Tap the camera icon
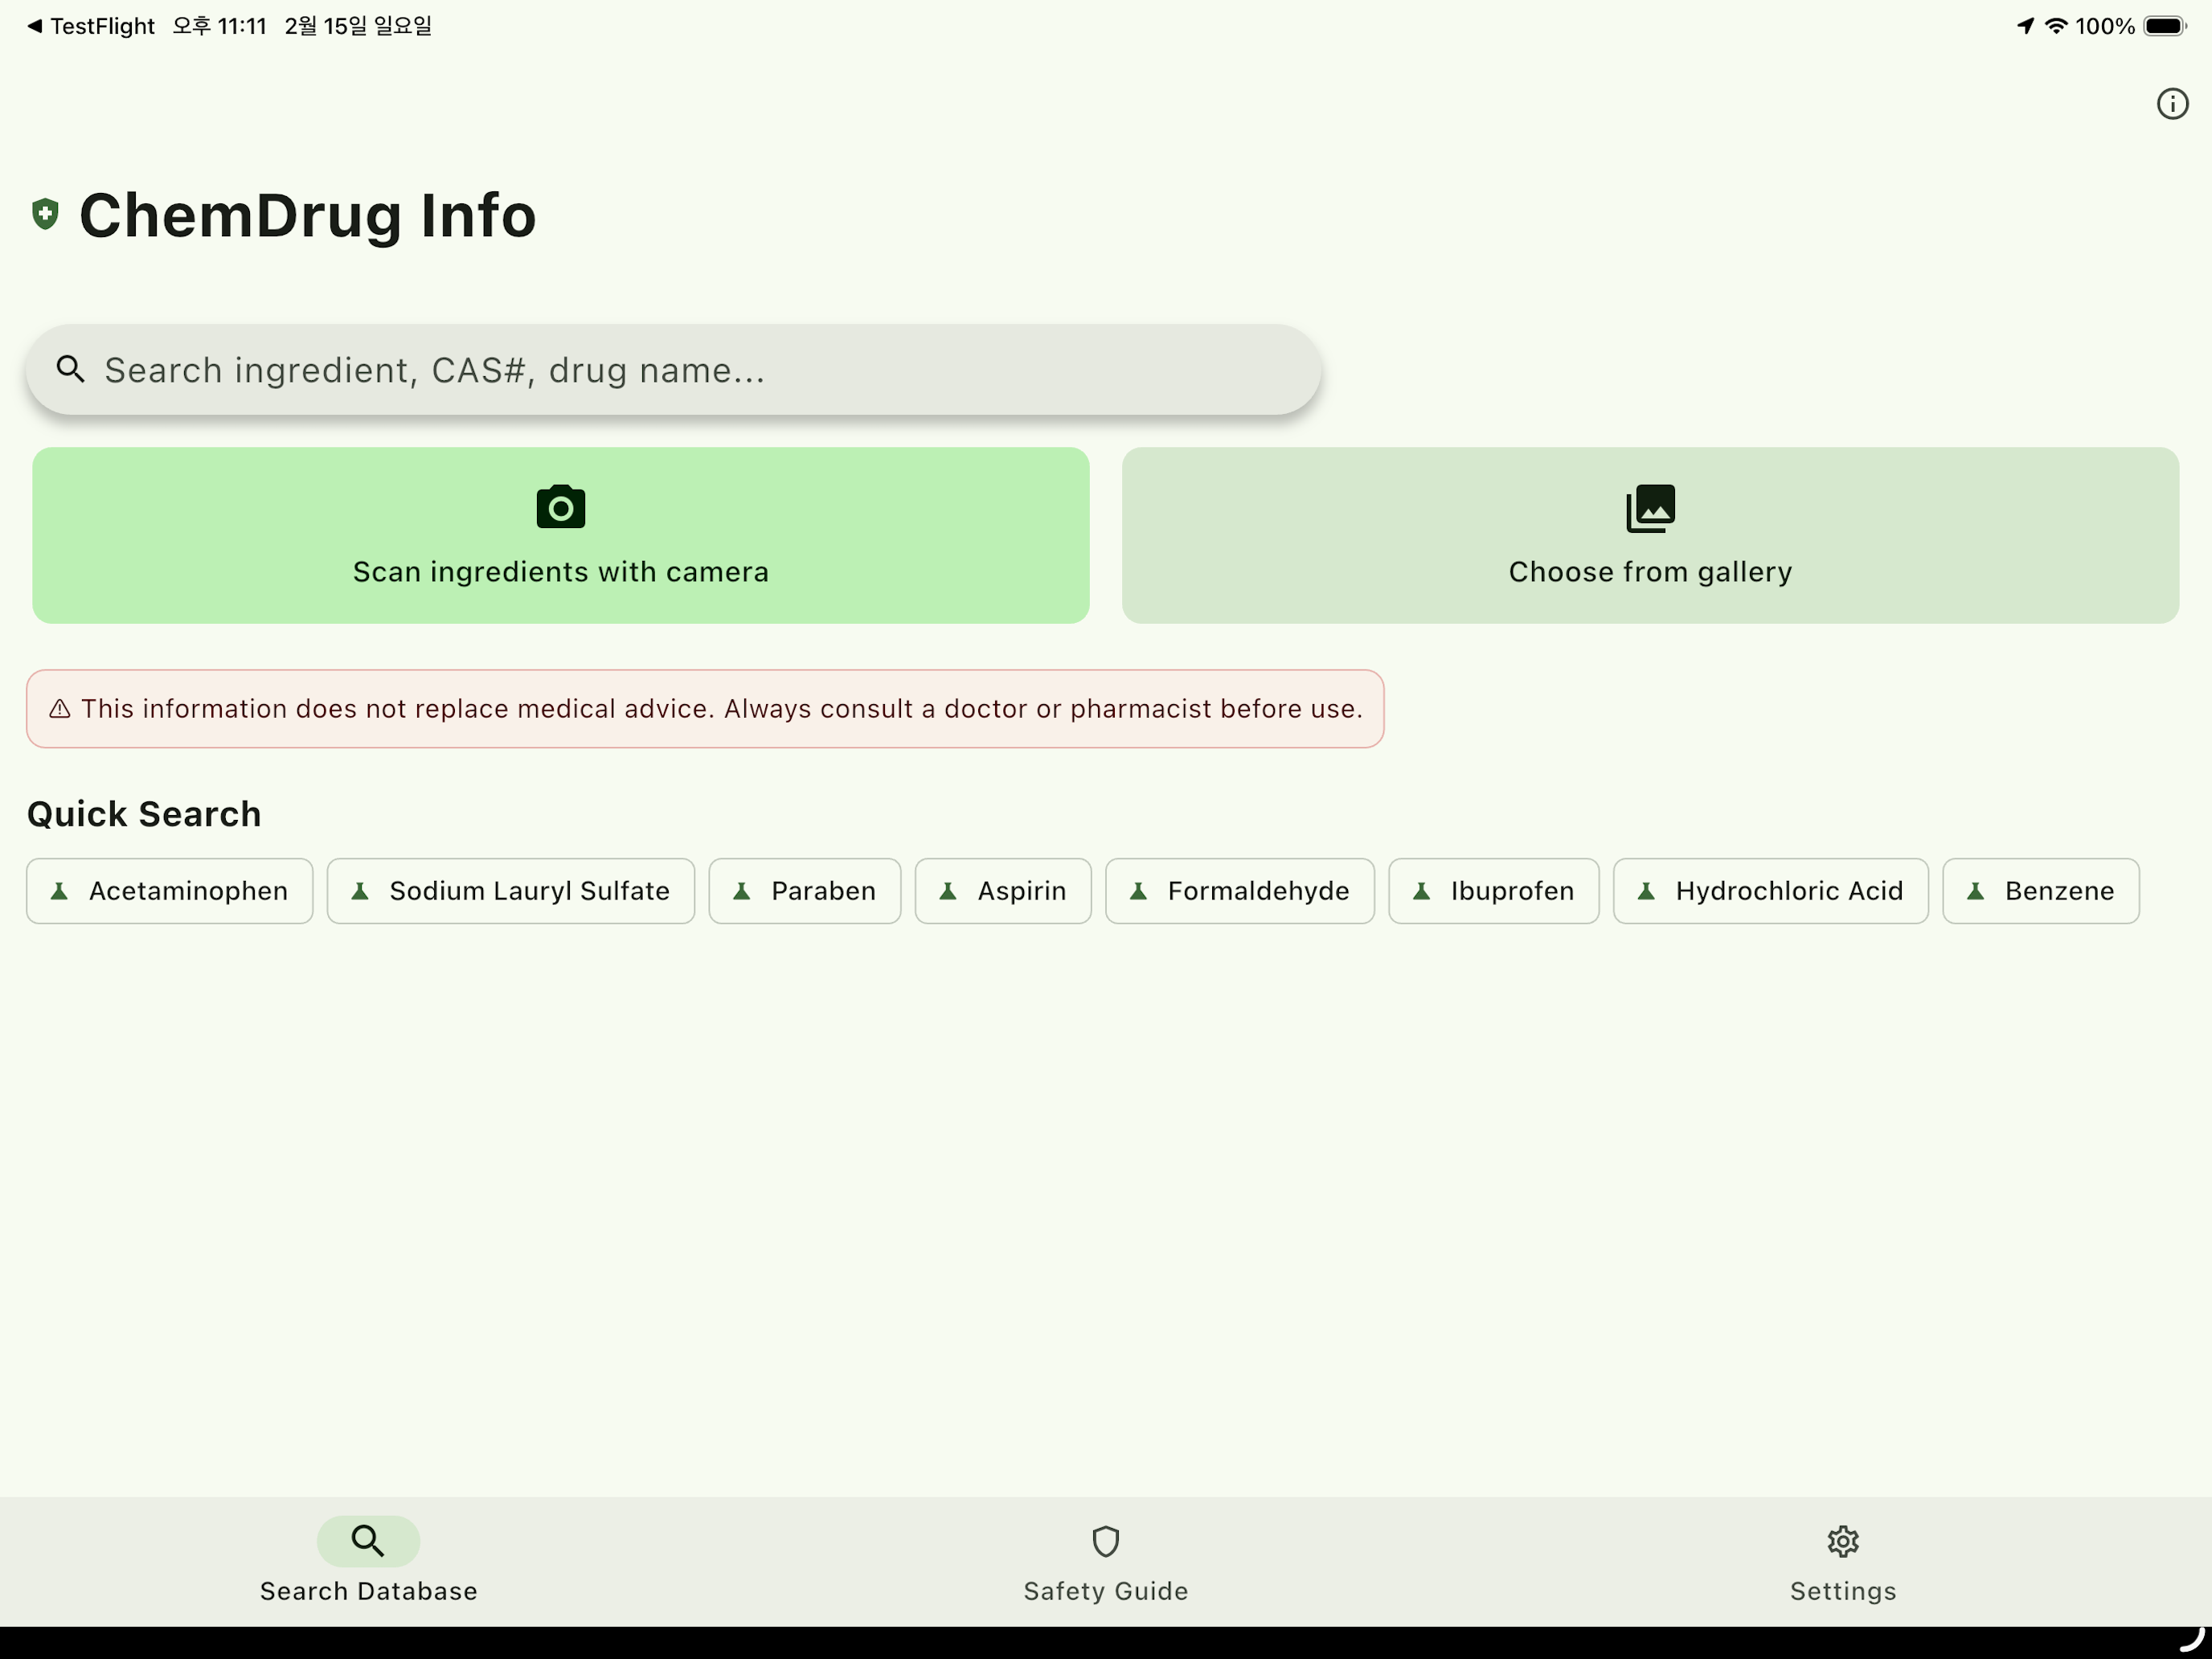 (560, 508)
